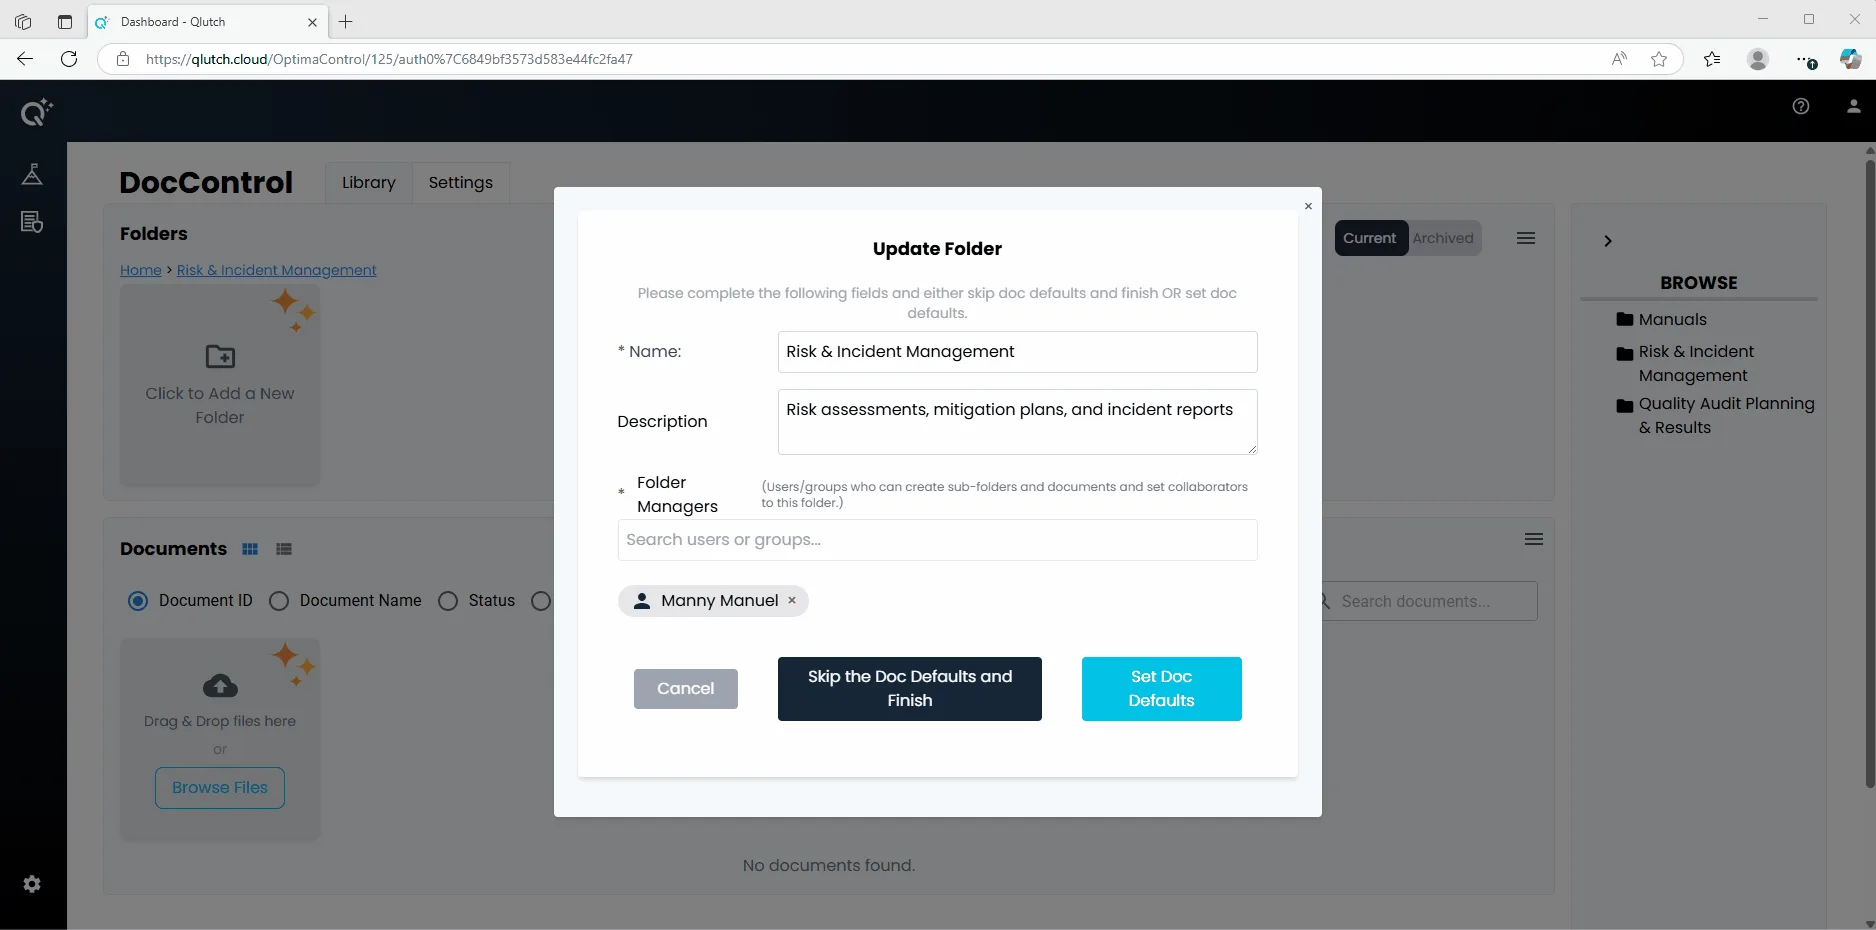This screenshot has height=930, width=1876.
Task: Collapse the Browse panel chevron
Action: (x=1608, y=241)
